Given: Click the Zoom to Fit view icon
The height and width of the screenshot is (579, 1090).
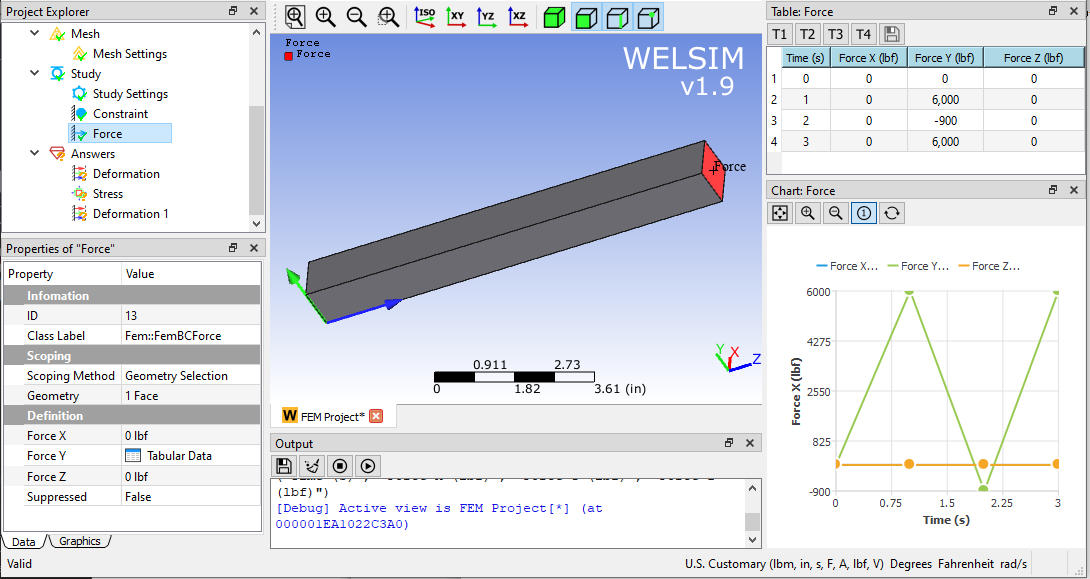Looking at the screenshot, I should coord(295,17).
